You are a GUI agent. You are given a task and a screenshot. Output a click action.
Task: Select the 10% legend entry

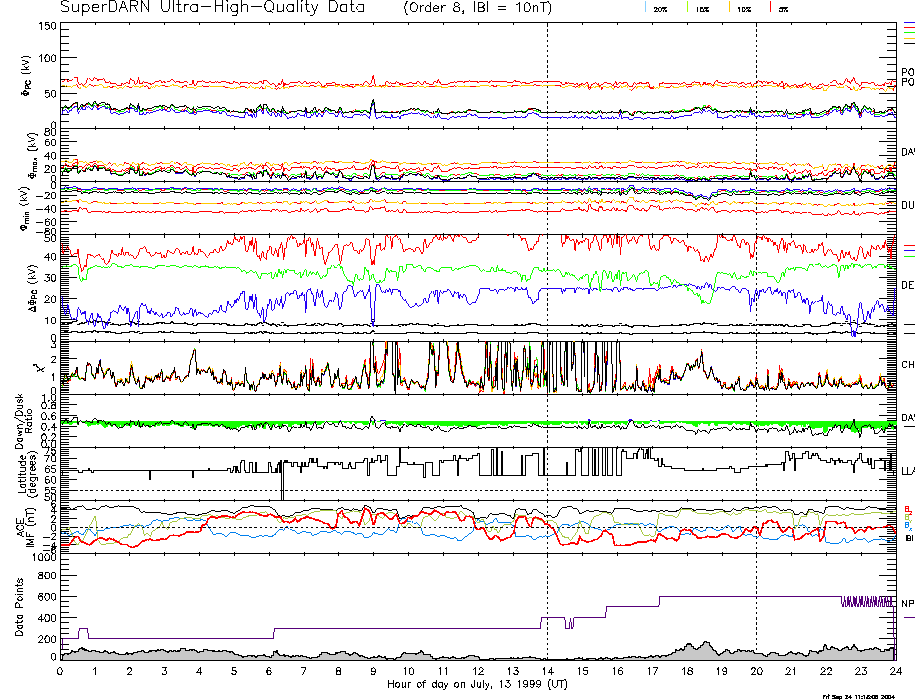743,8
